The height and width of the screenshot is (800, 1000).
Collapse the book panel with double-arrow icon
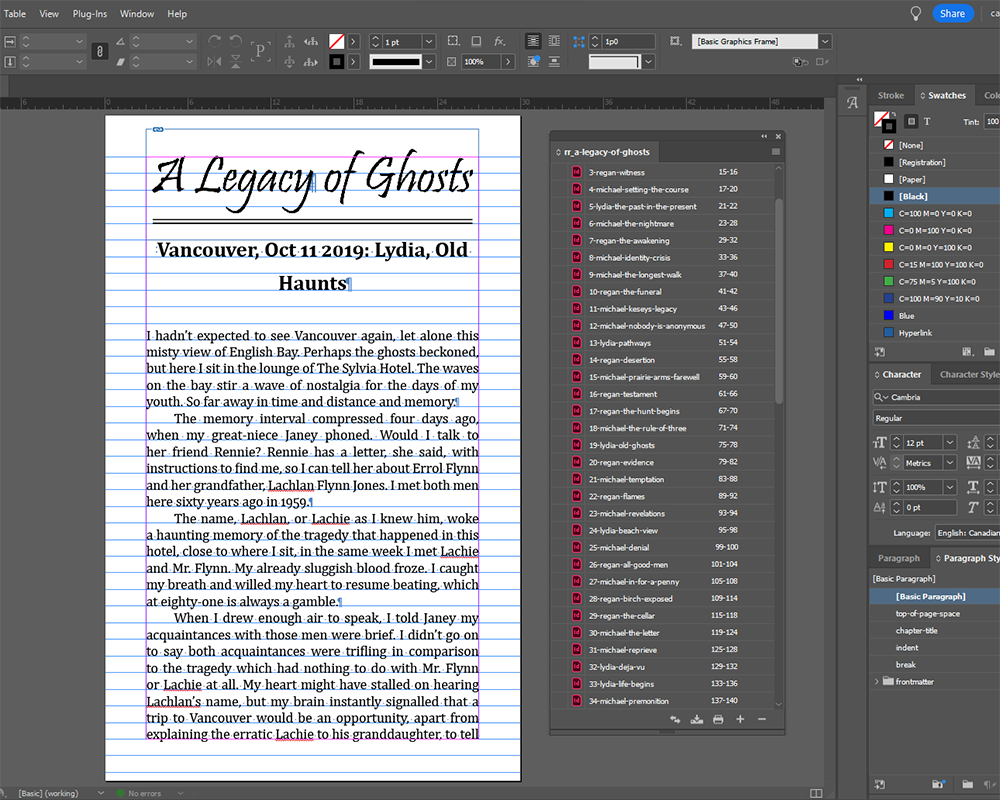click(764, 136)
